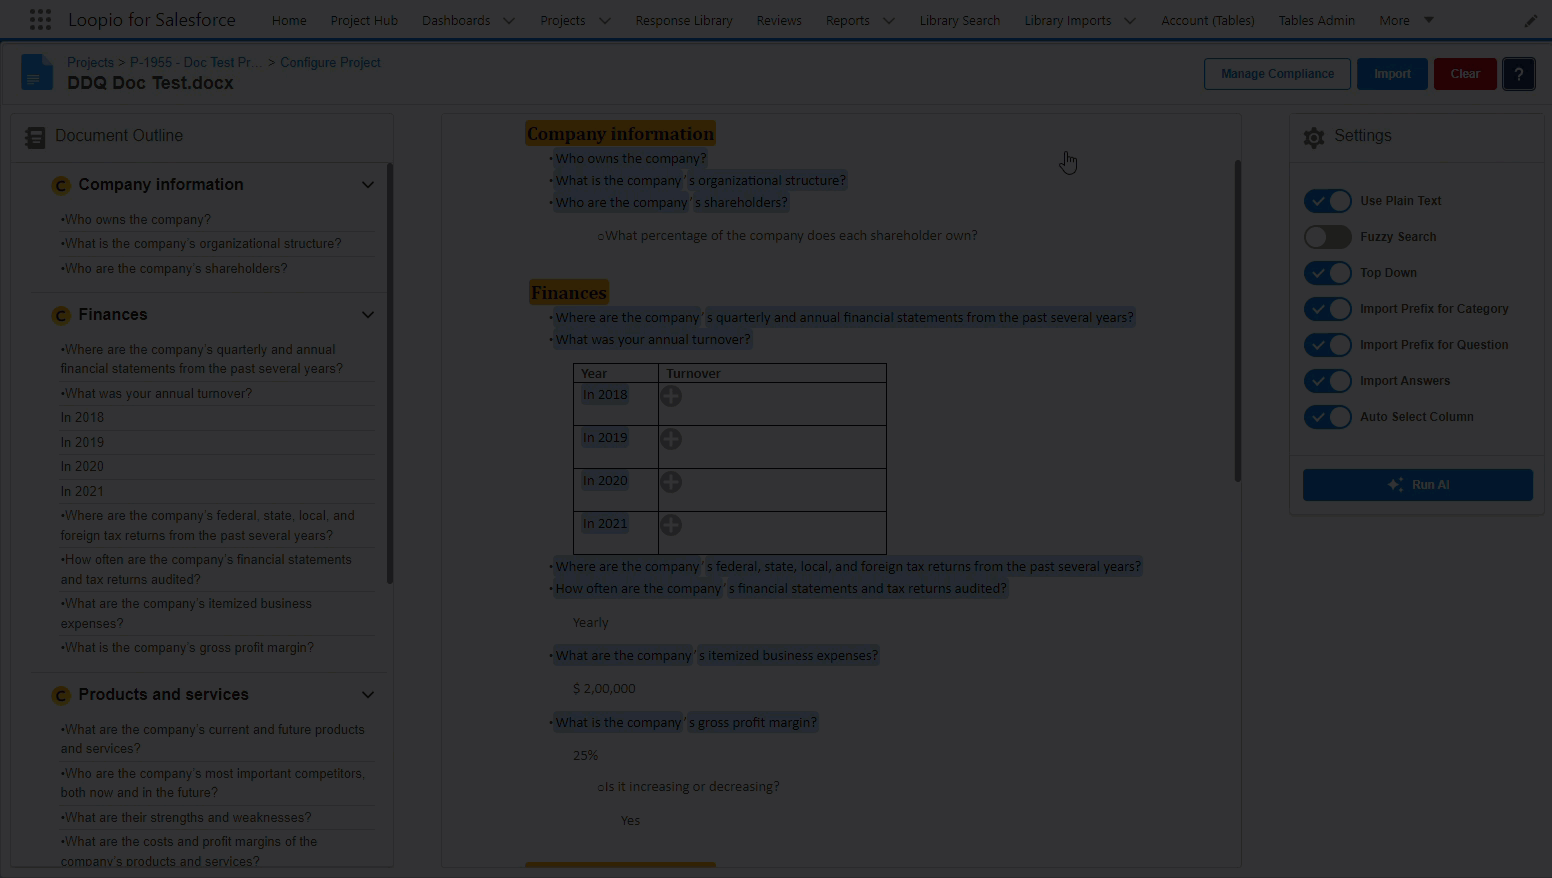
Task: Click the red Clear button
Action: point(1465,74)
